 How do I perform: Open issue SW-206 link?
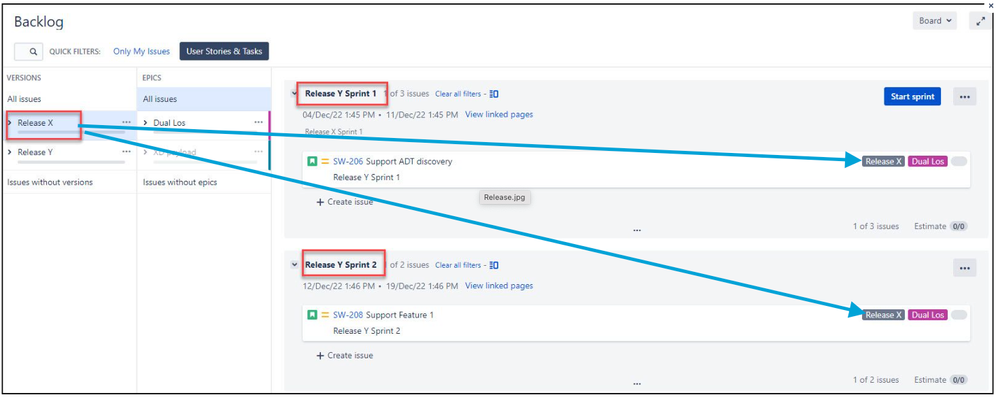click(348, 162)
